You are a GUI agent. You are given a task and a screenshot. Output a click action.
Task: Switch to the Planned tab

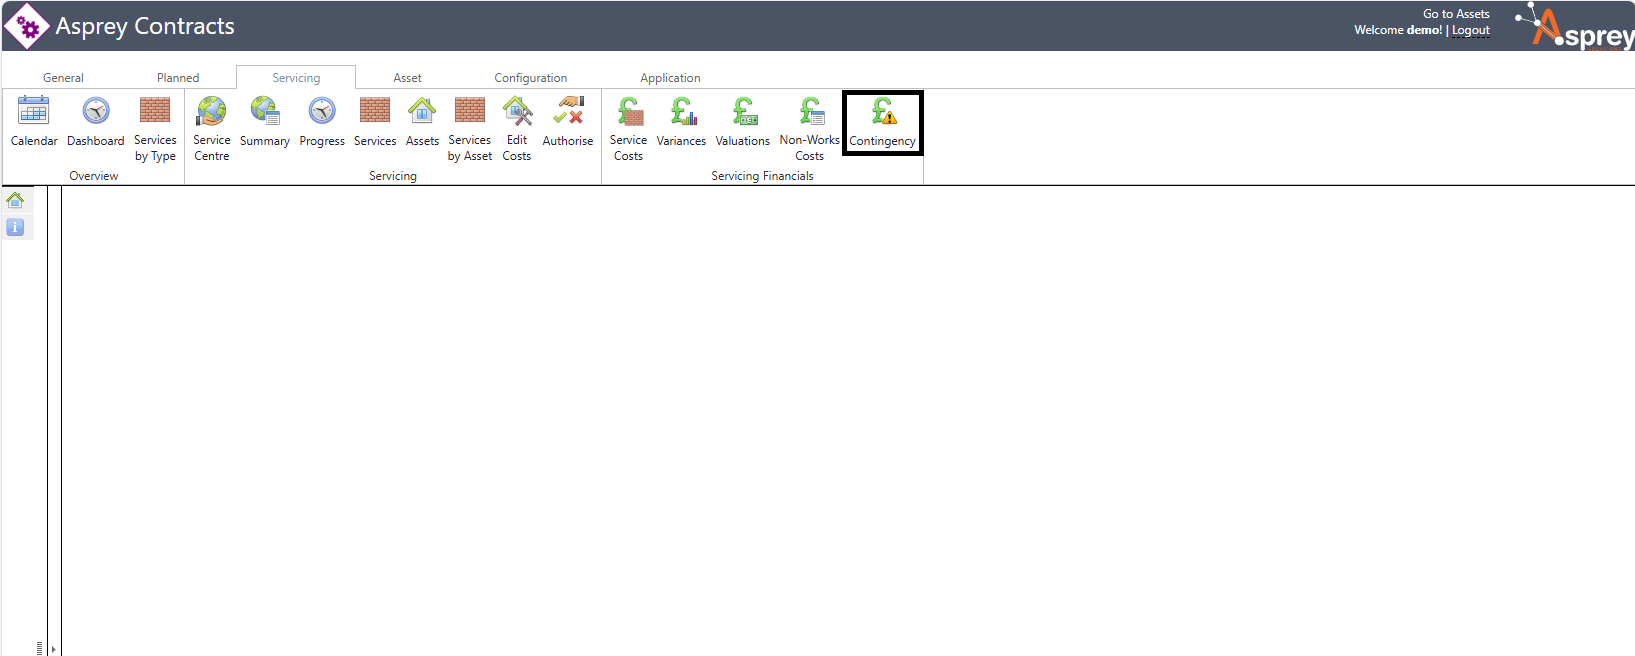pyautogui.click(x=178, y=78)
